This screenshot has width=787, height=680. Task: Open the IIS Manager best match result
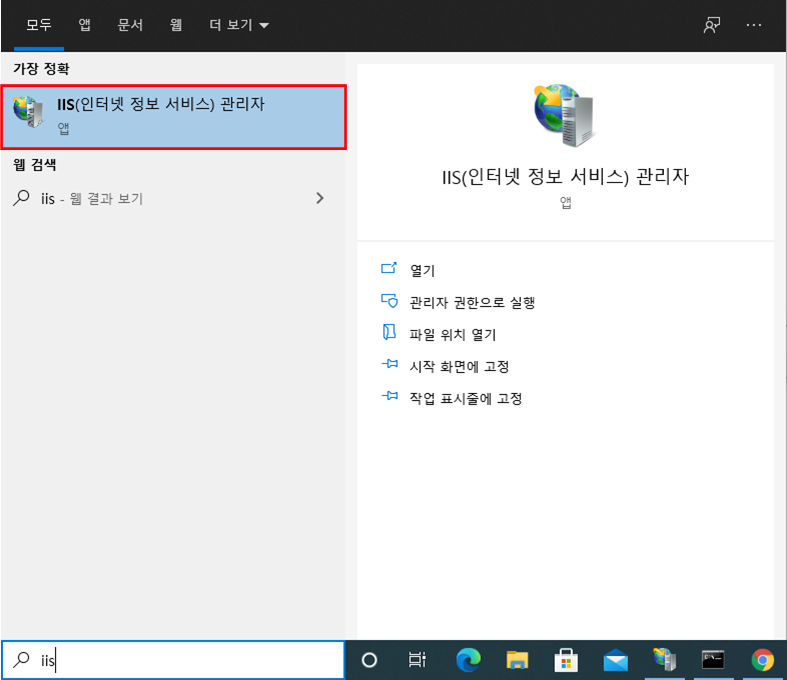pos(174,117)
